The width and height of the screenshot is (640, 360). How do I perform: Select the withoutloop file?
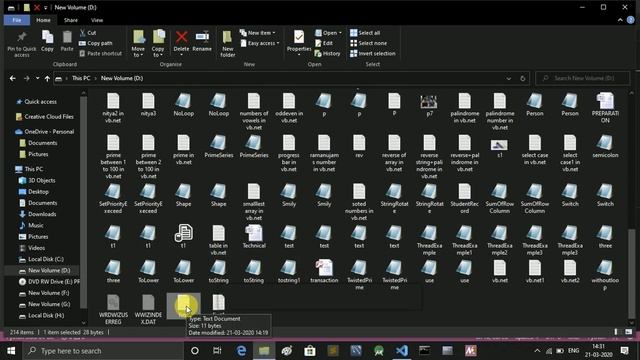click(x=605, y=275)
